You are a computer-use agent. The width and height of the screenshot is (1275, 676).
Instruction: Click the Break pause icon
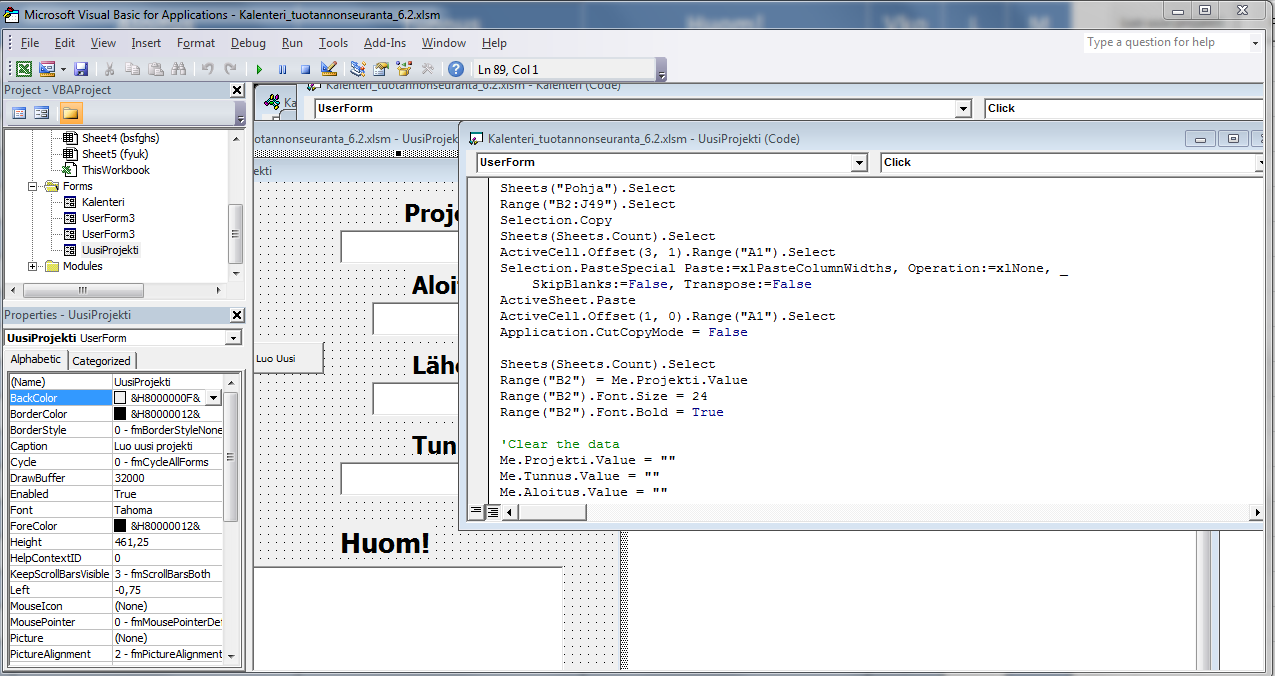[282, 69]
